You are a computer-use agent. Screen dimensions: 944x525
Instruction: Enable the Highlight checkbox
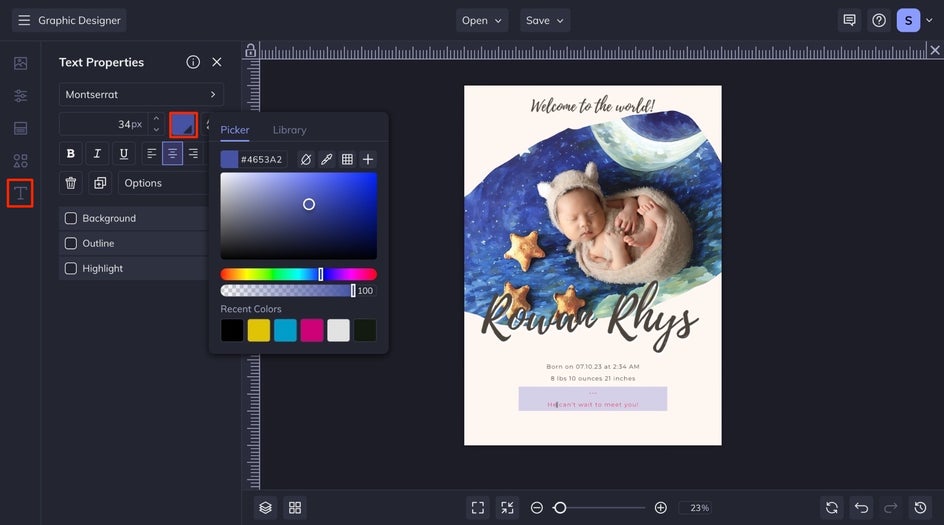70,269
